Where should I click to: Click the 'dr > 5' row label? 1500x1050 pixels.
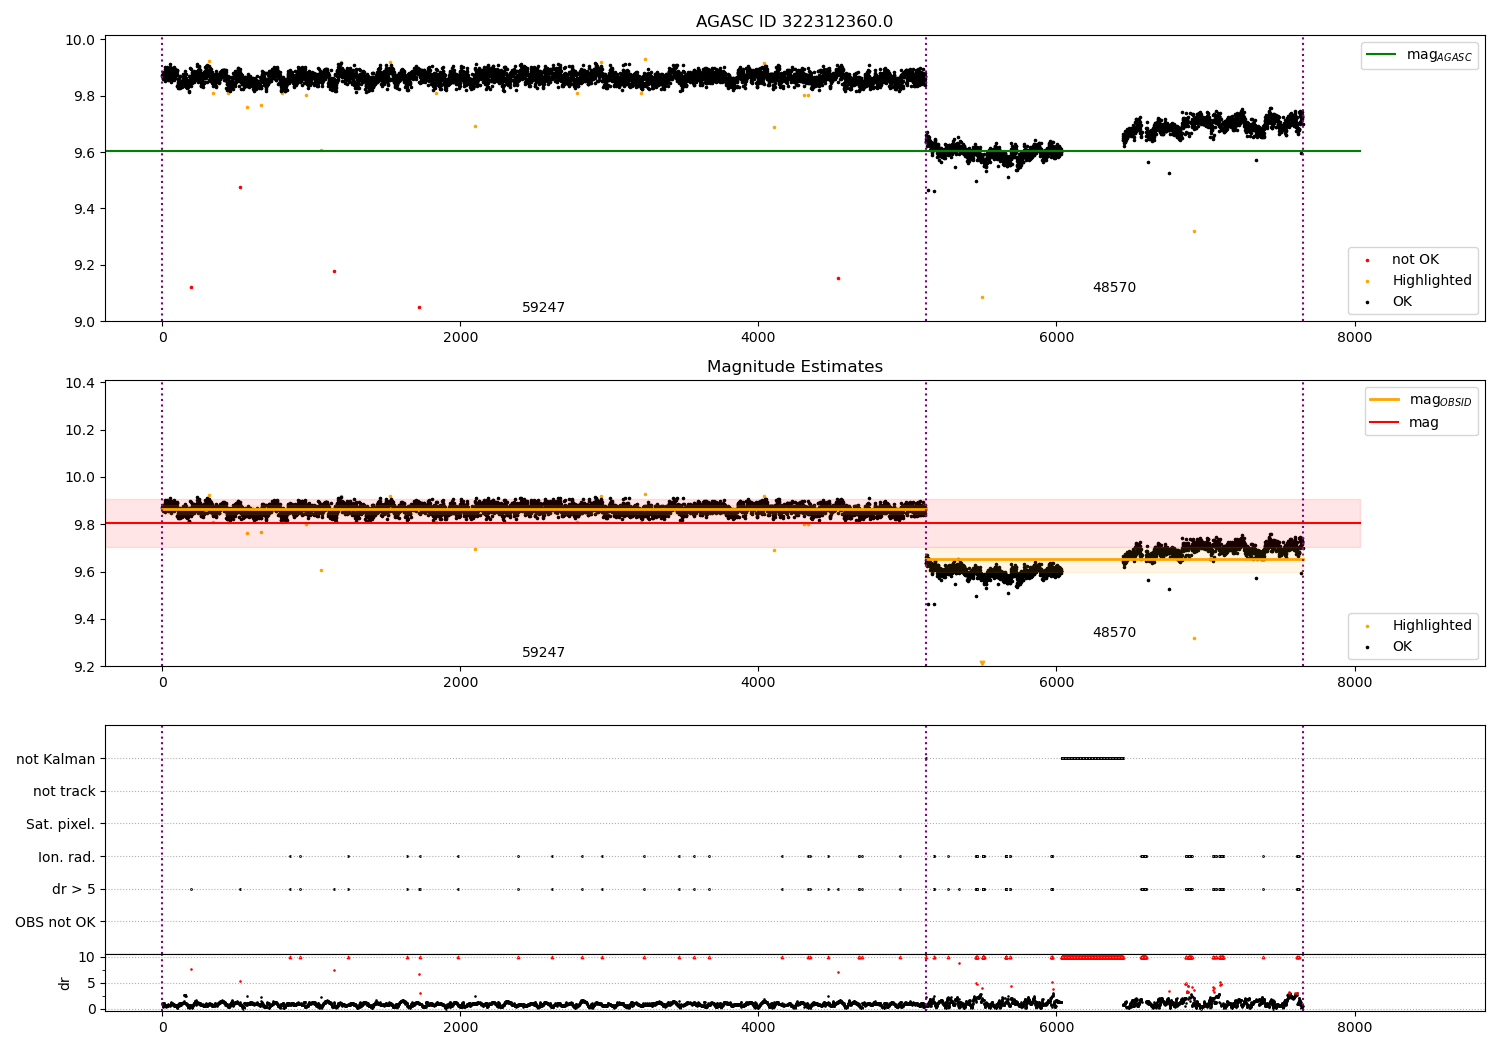tap(74, 890)
